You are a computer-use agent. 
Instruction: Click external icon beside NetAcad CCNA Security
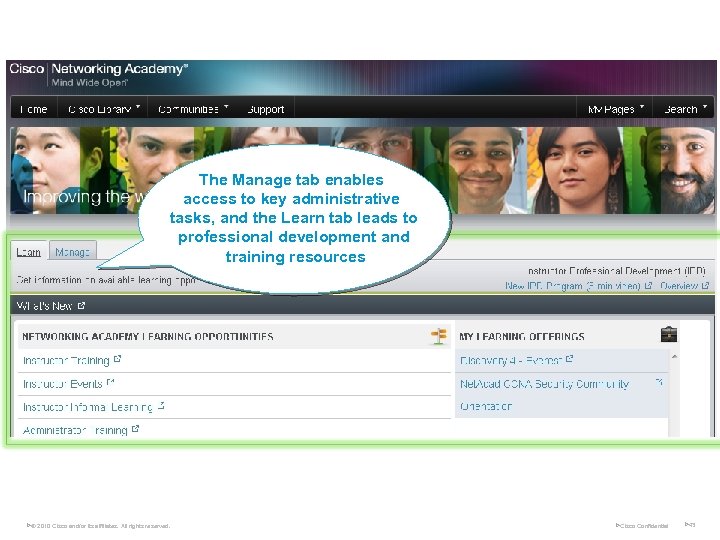point(658,382)
